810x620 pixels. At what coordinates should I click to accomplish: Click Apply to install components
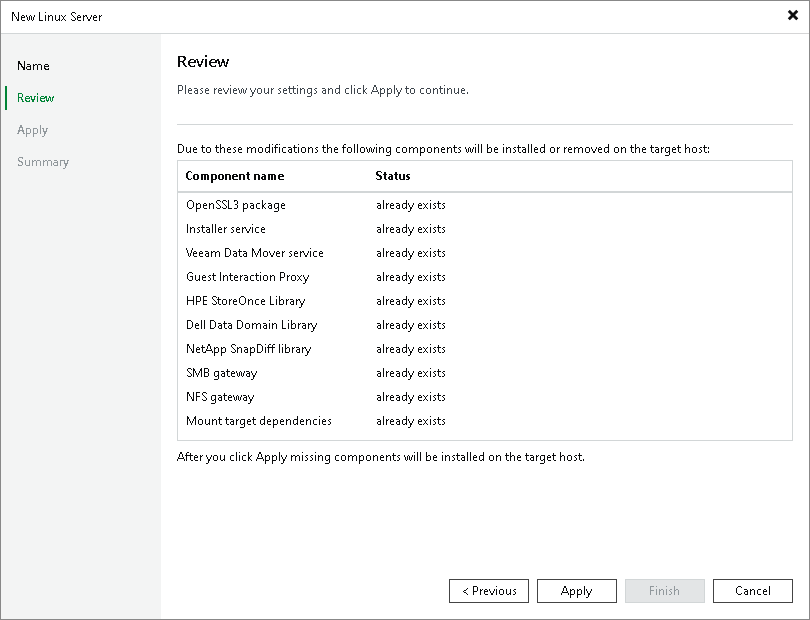(x=576, y=590)
